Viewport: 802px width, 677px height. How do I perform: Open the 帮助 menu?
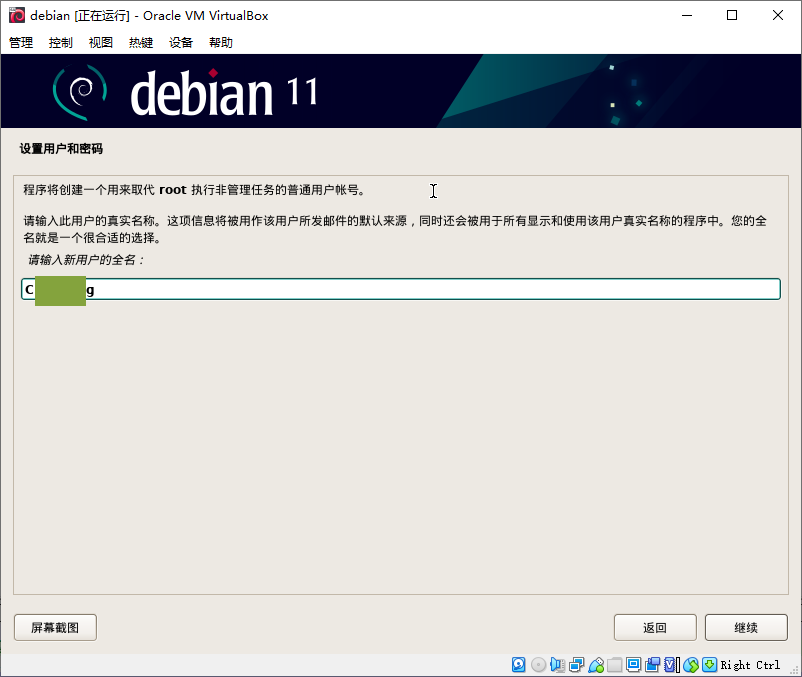(221, 42)
